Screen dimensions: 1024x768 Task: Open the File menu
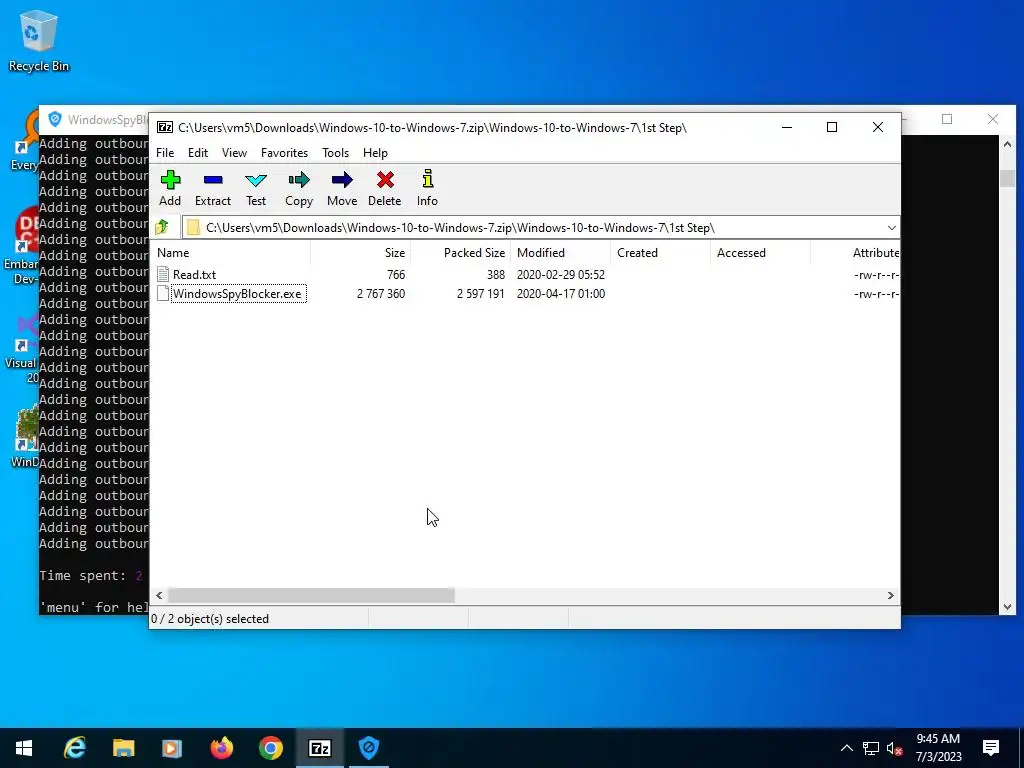pos(165,153)
